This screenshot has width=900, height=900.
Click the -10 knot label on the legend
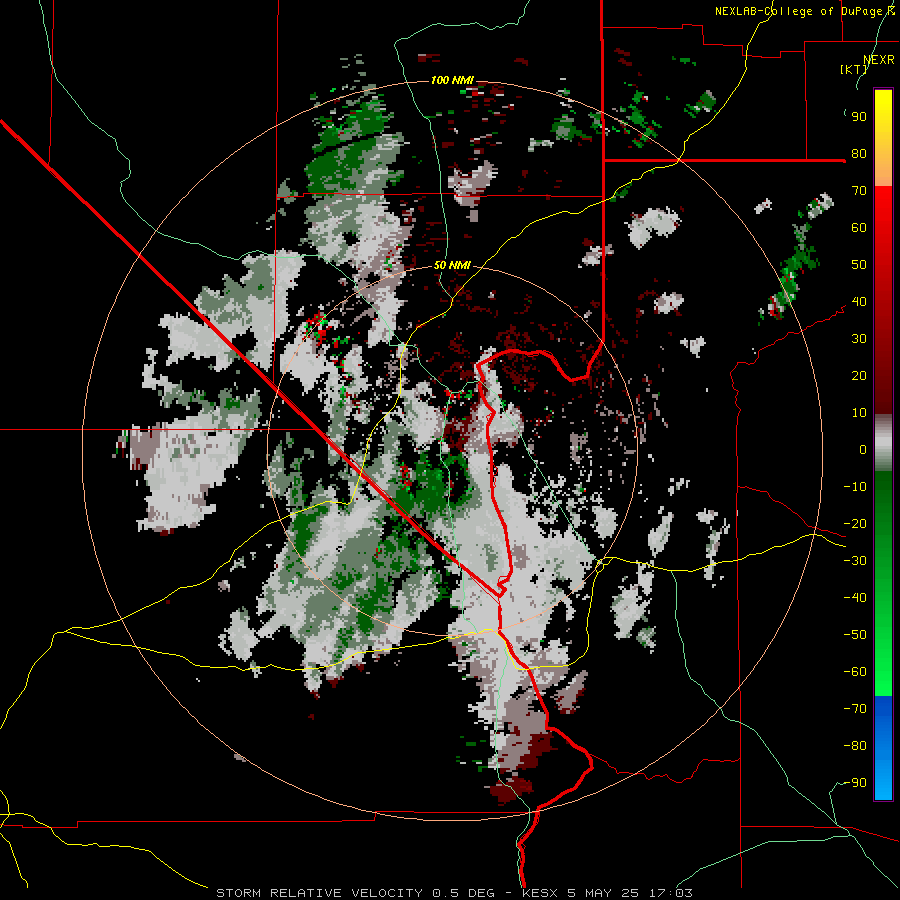(x=855, y=487)
